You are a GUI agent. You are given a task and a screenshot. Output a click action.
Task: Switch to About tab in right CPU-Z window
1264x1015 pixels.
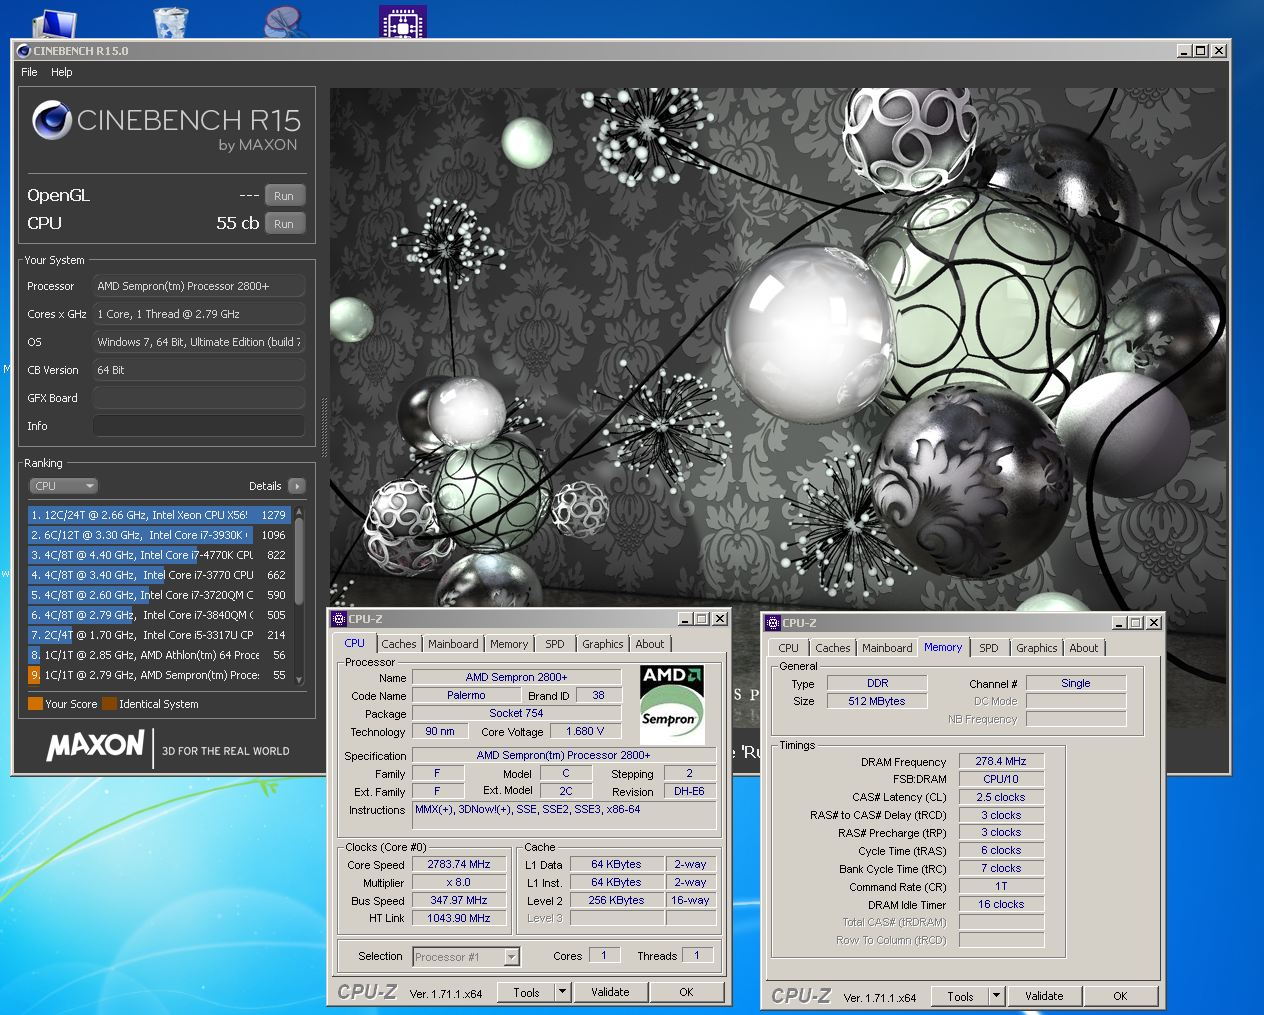1084,648
